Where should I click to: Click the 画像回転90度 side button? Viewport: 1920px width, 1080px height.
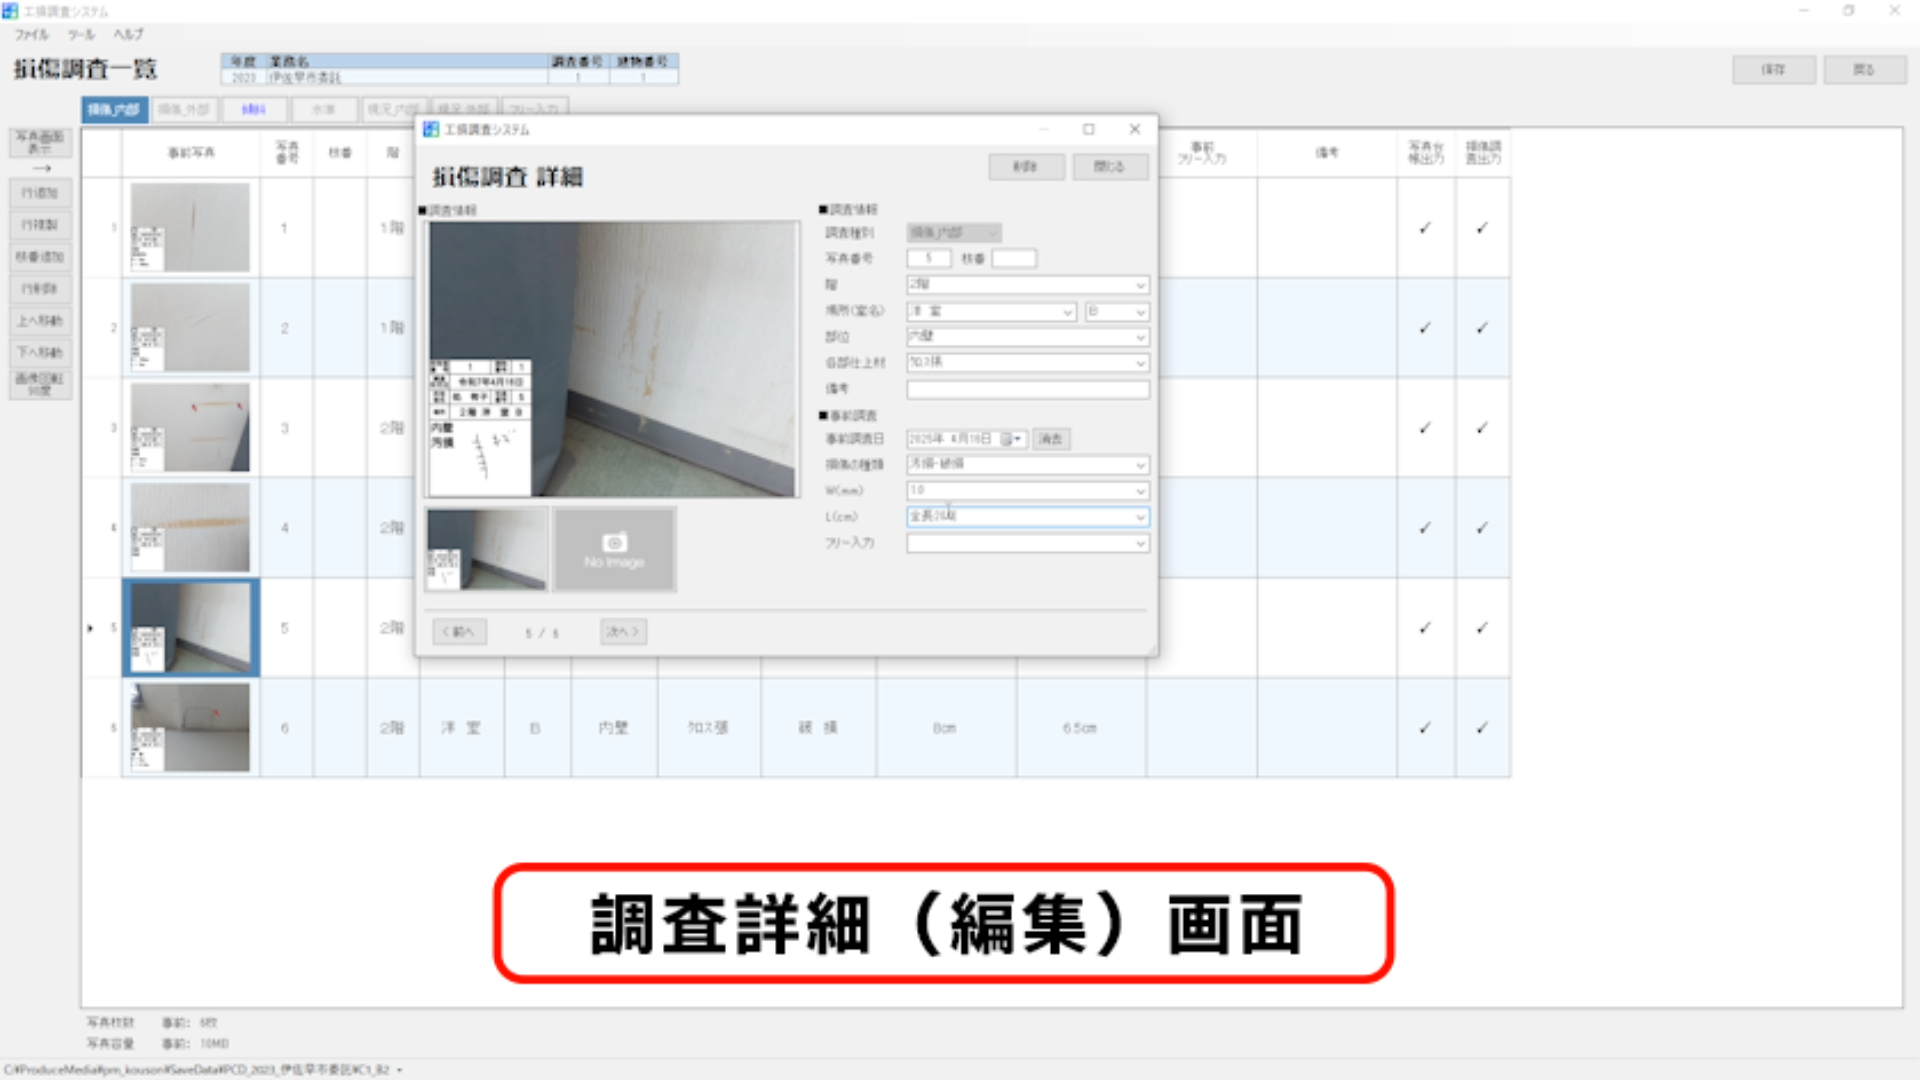[x=41, y=384]
